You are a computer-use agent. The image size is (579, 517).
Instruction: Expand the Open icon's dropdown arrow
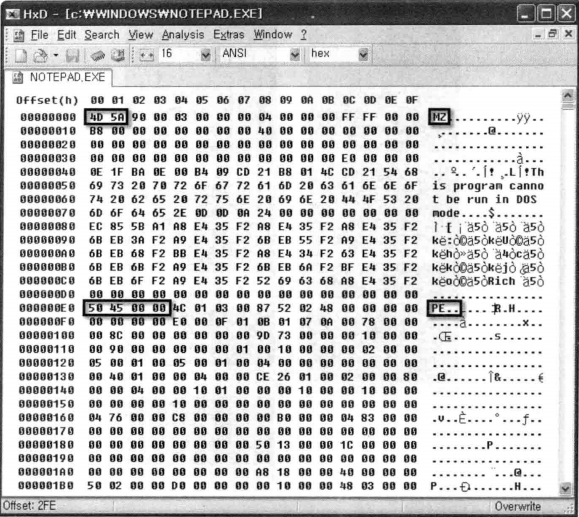pyautogui.click(x=56, y=55)
